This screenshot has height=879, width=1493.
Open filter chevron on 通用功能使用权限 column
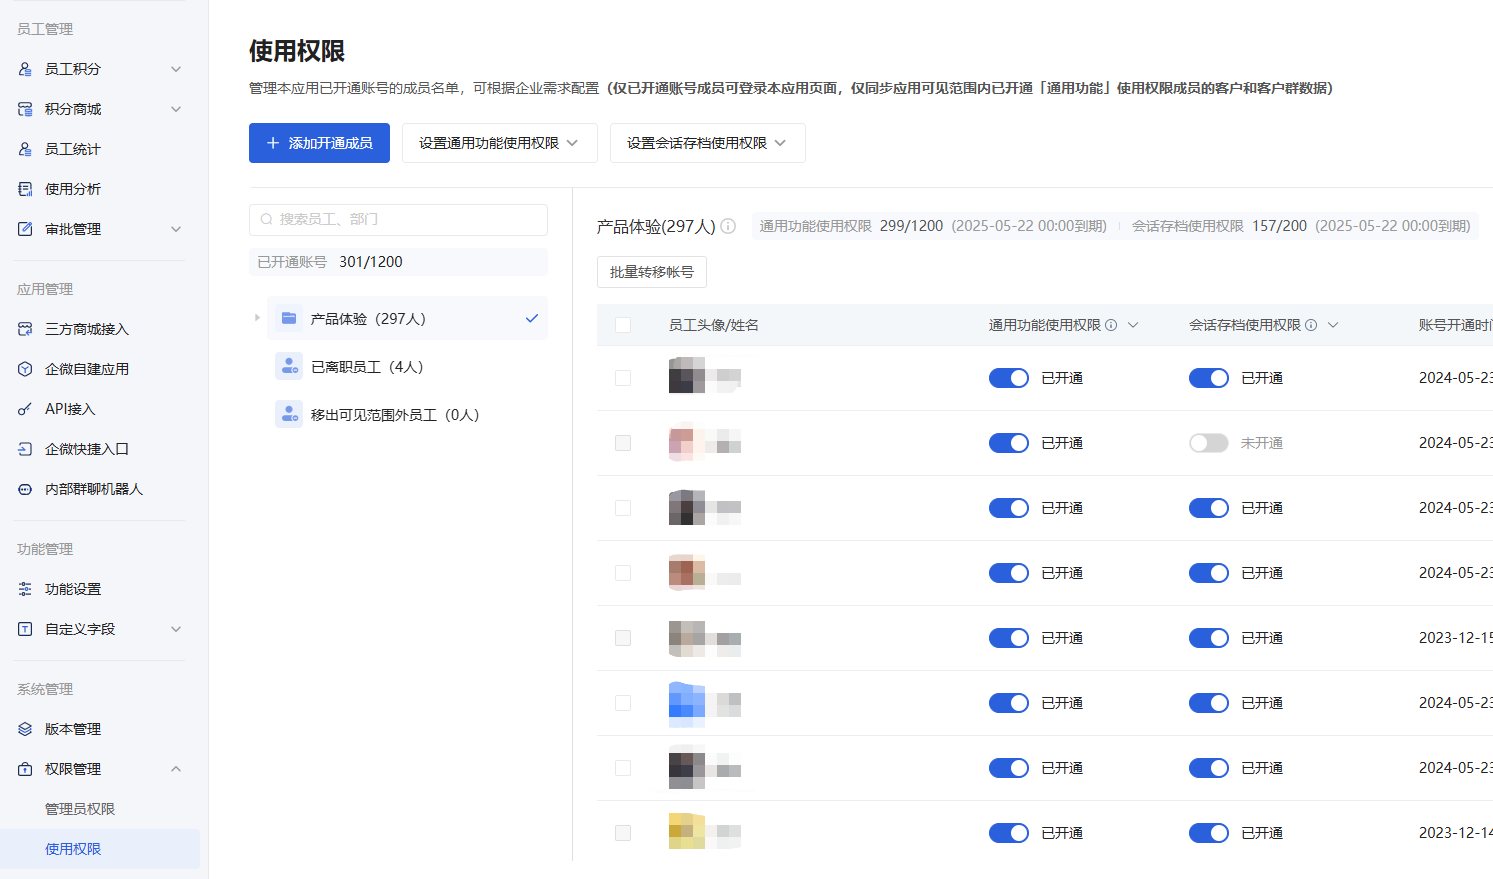pos(1133,325)
